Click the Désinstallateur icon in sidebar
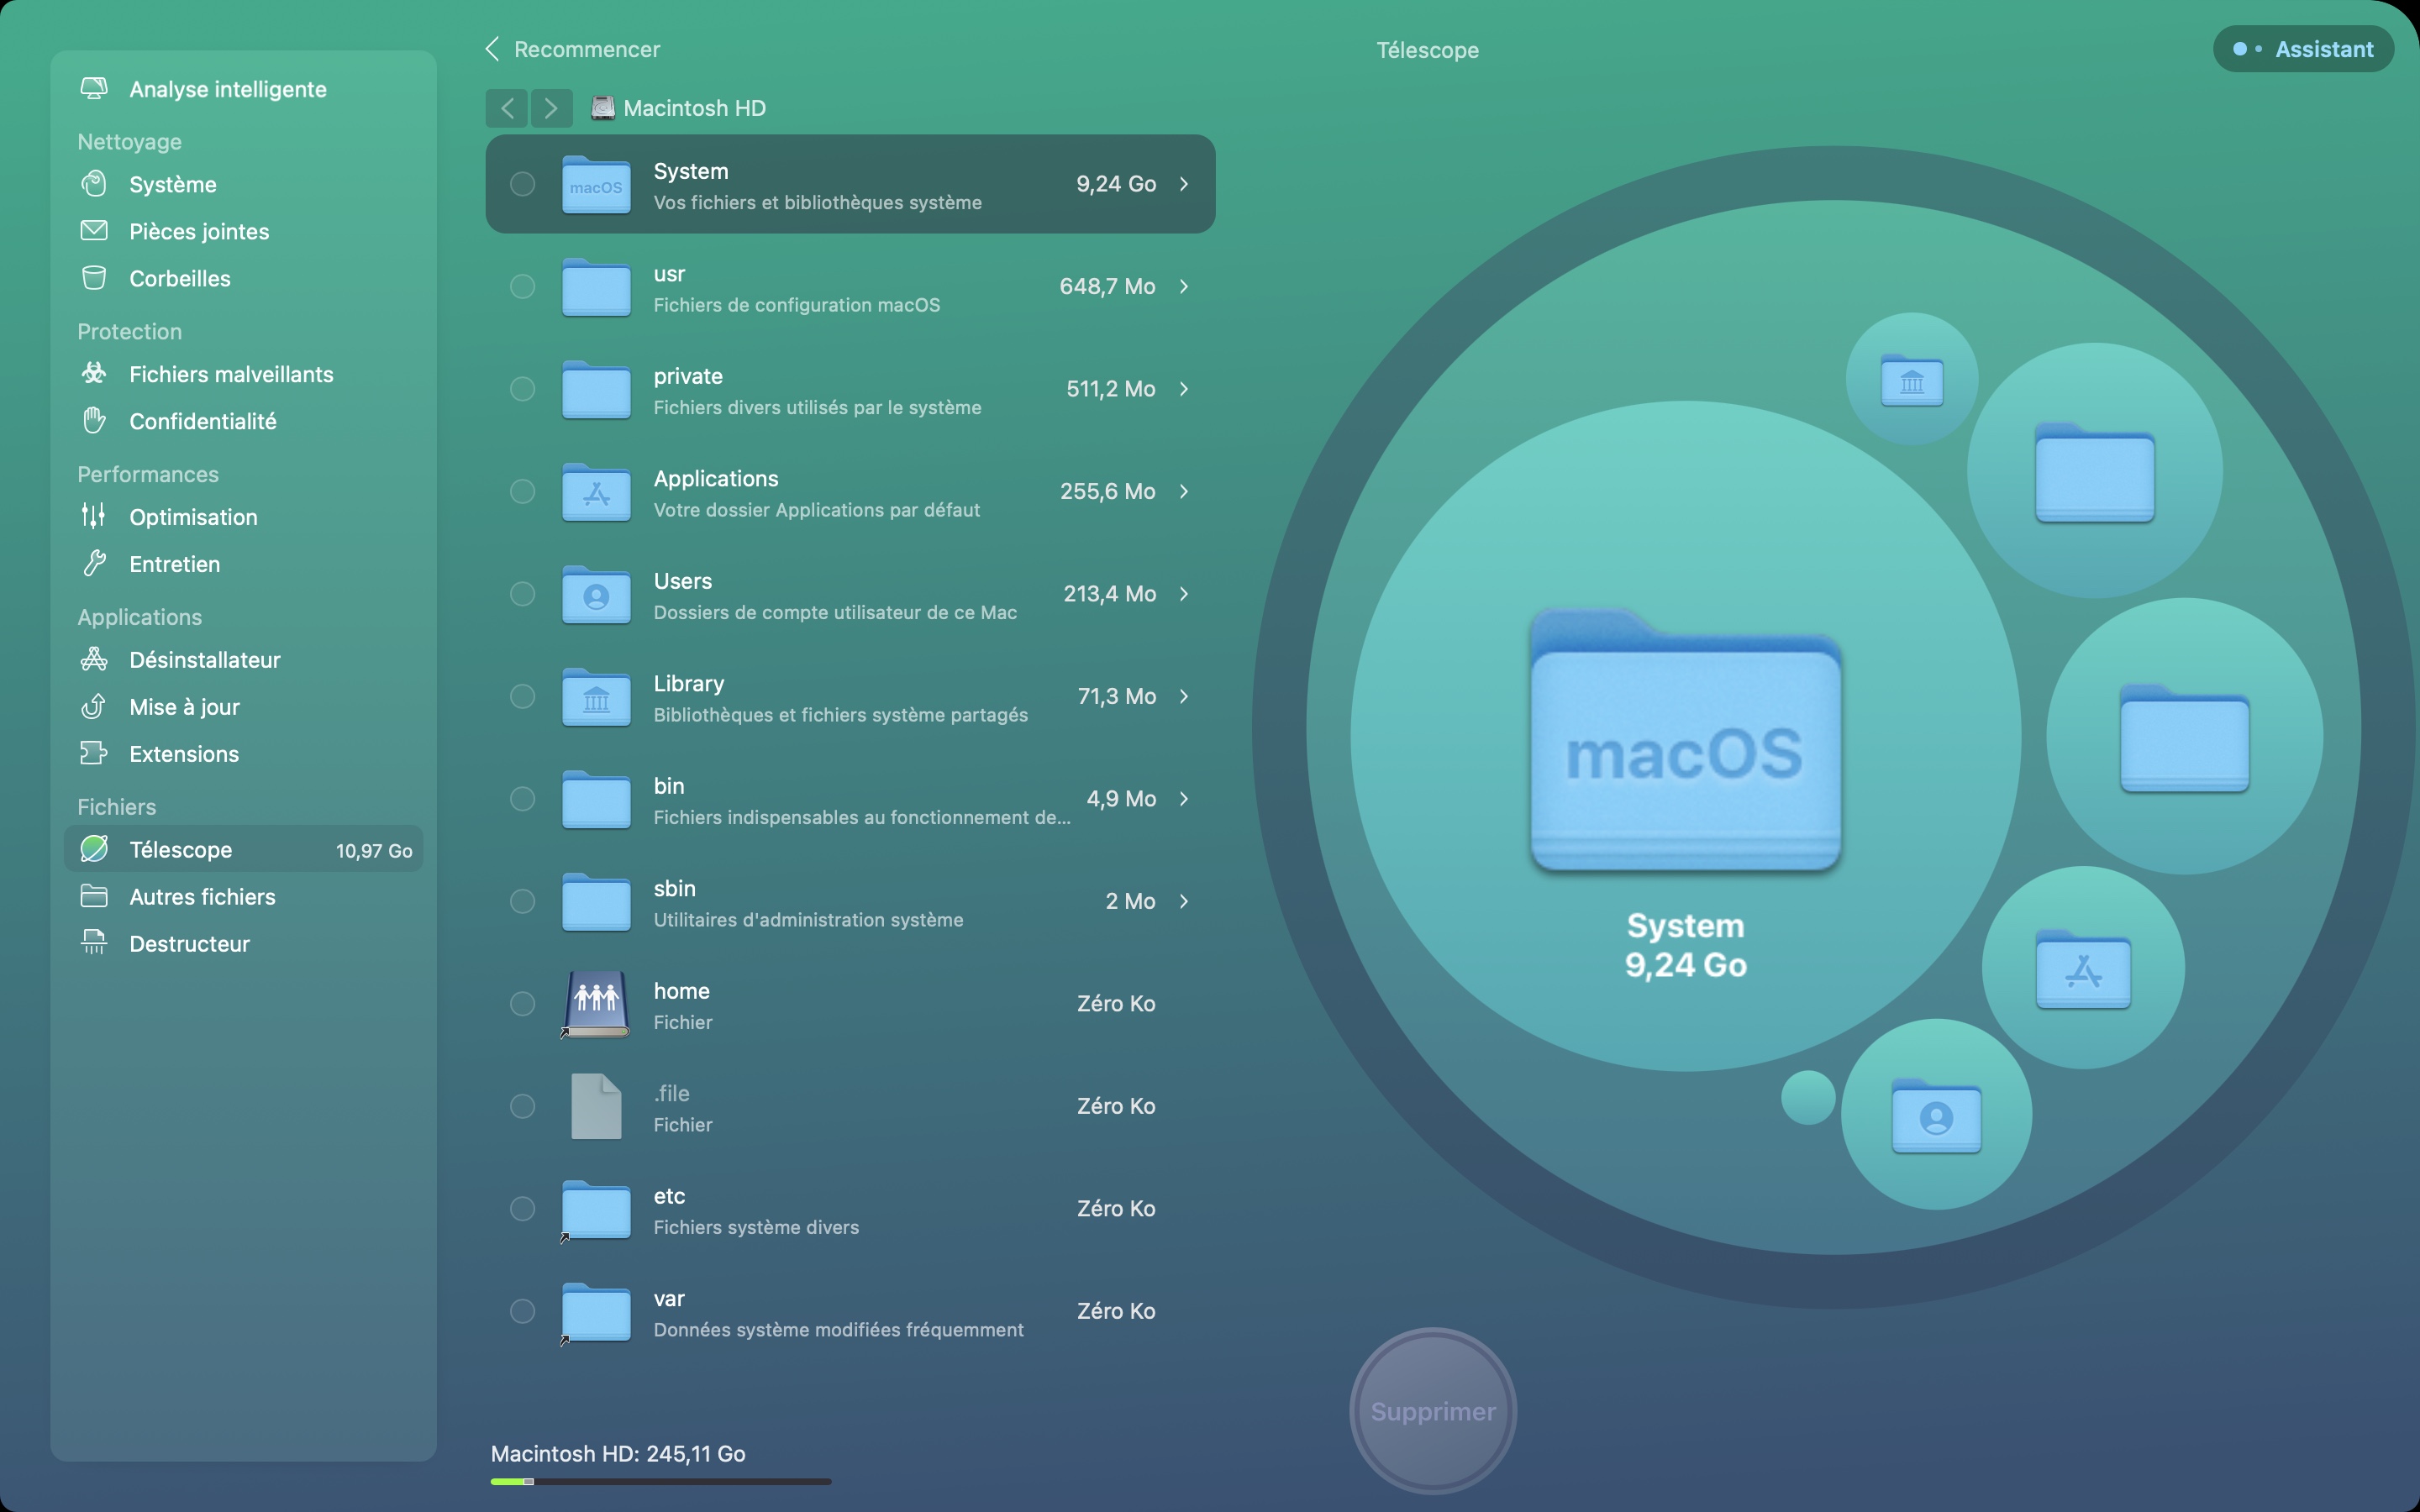The width and height of the screenshot is (2420, 1512). click(94, 659)
